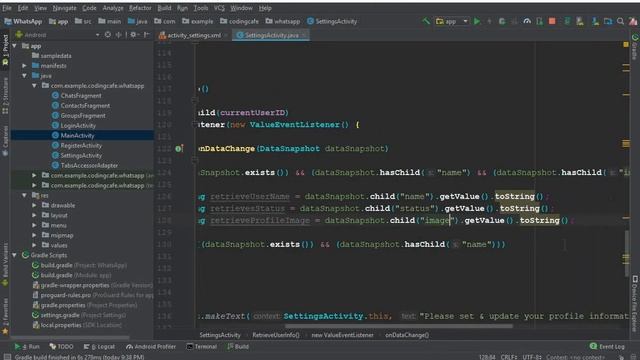Click the tool window quick access icon in status bar
The image size is (640, 360).
point(7,357)
